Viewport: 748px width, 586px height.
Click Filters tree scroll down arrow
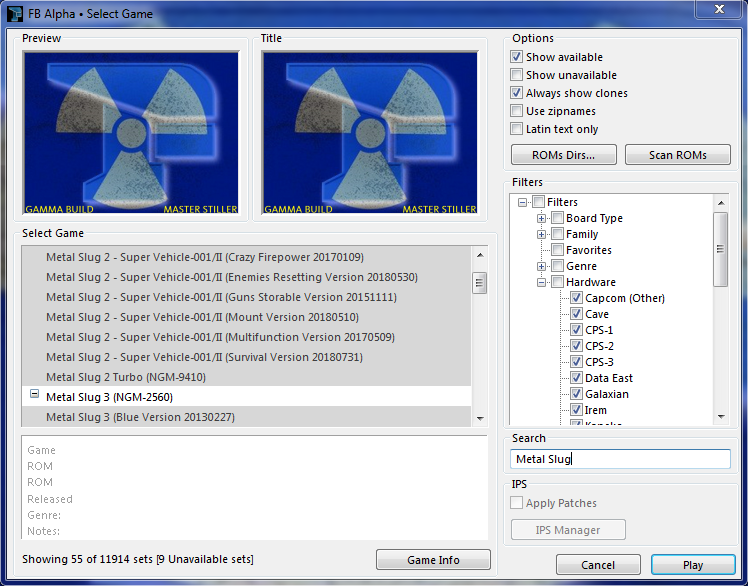(721, 417)
